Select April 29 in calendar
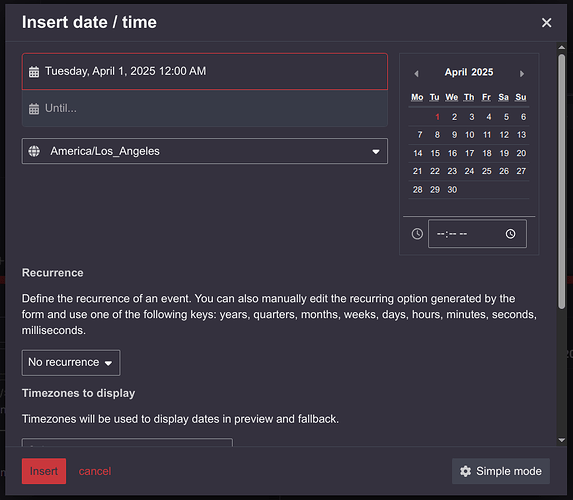Viewport: 573px width, 500px height. [x=435, y=190]
